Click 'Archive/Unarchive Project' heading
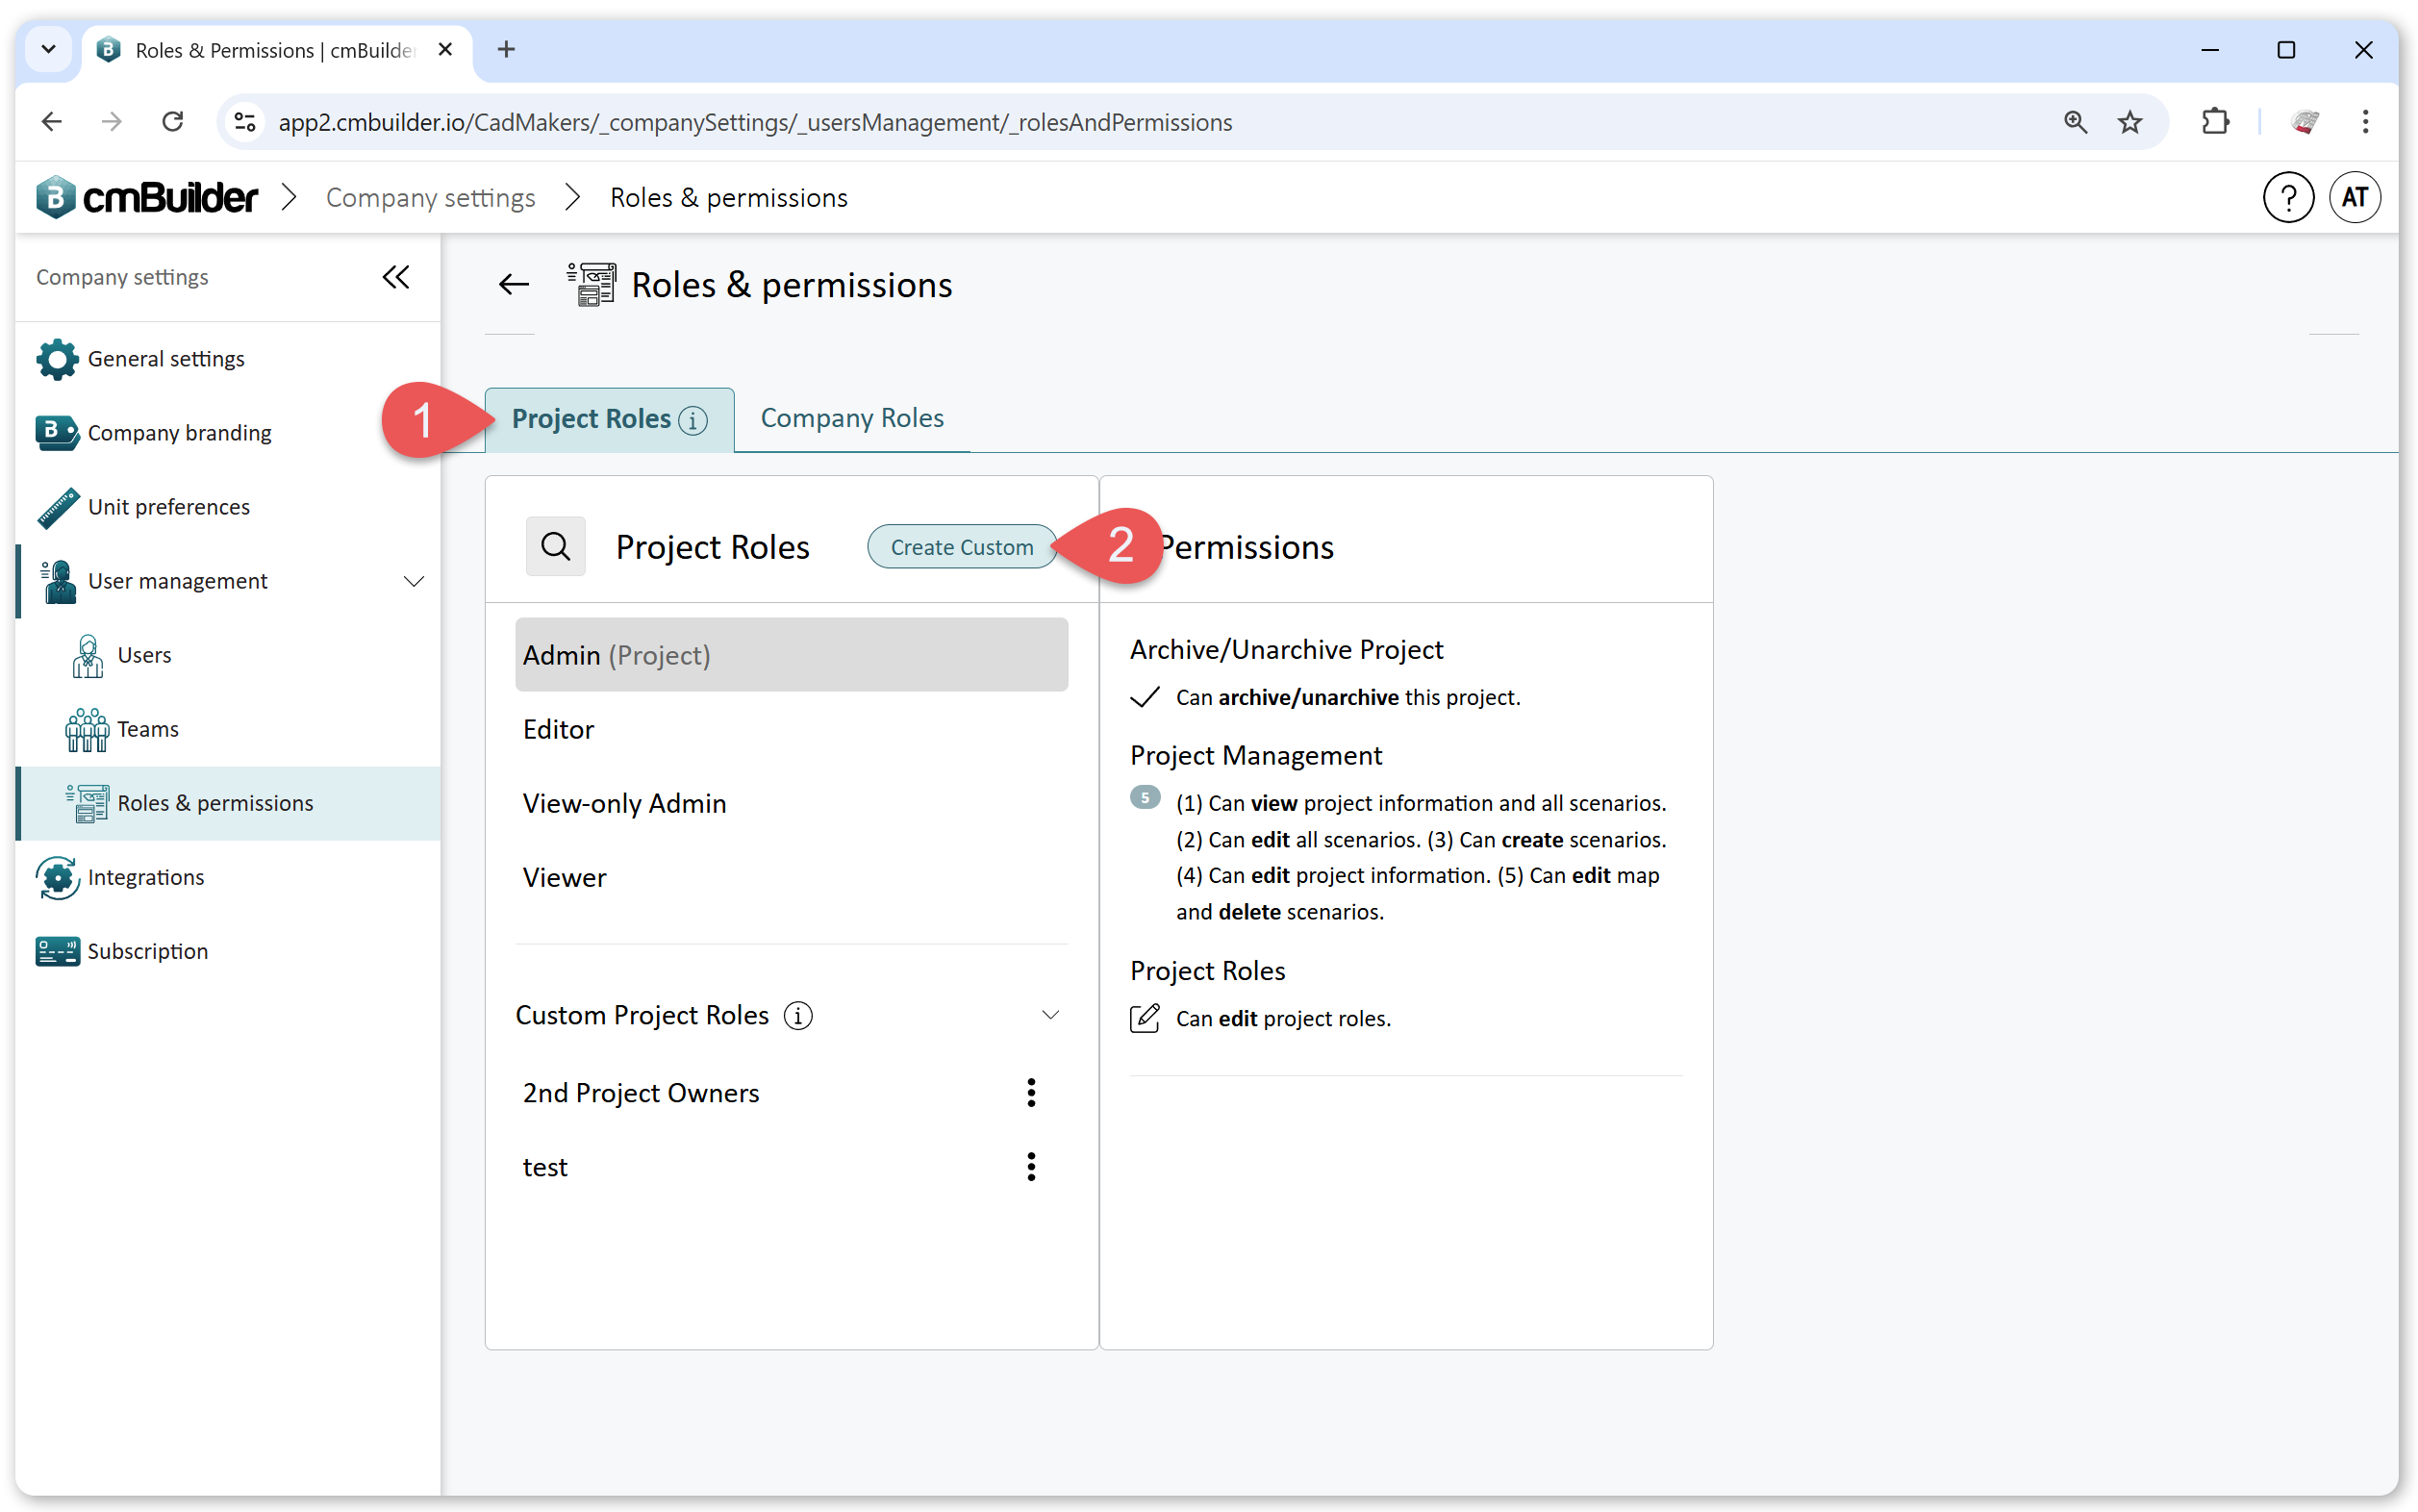2418x1512 pixels. point(1286,649)
